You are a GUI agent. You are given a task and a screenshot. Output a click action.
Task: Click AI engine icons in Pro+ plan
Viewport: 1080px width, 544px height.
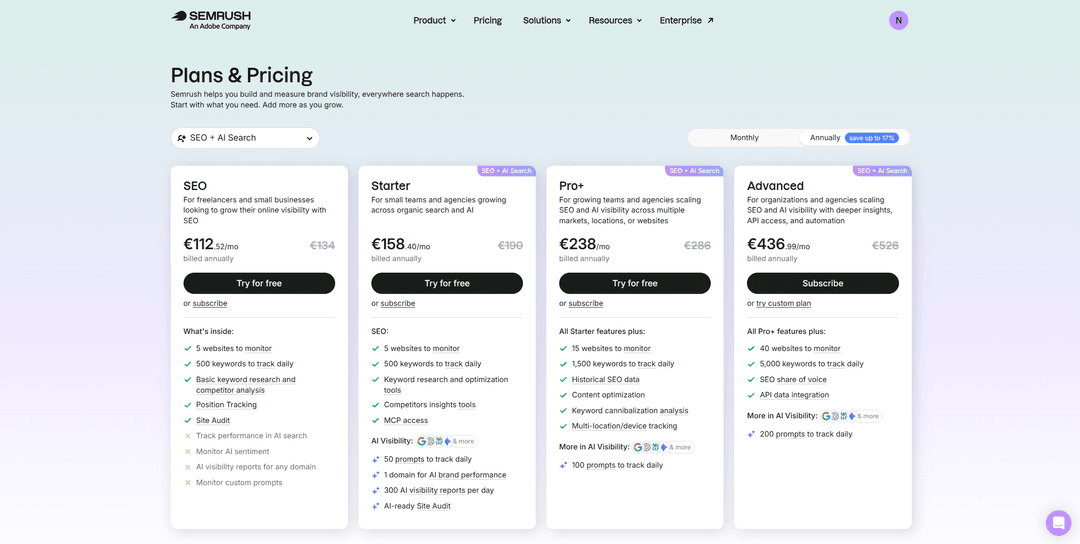(x=663, y=447)
